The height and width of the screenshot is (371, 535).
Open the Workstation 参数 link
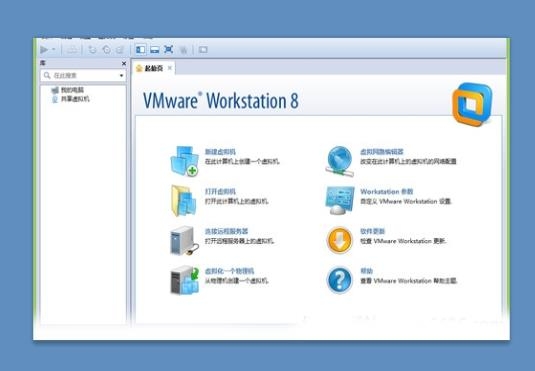387,191
